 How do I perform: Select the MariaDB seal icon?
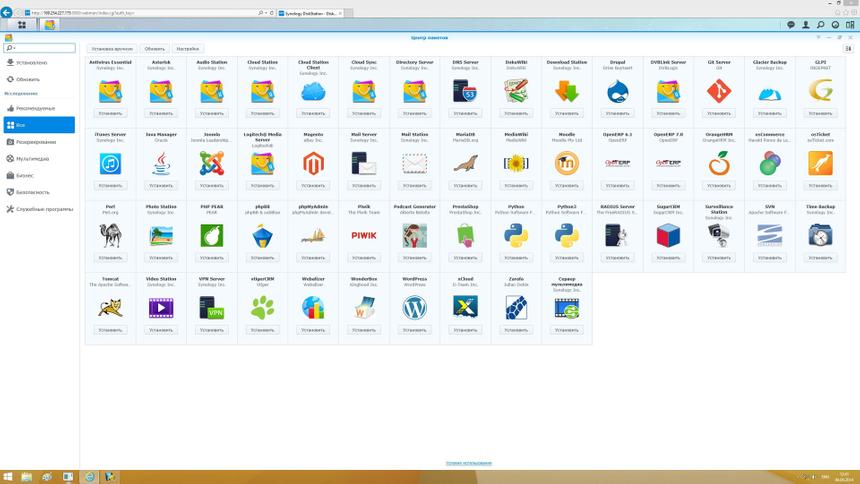point(465,164)
